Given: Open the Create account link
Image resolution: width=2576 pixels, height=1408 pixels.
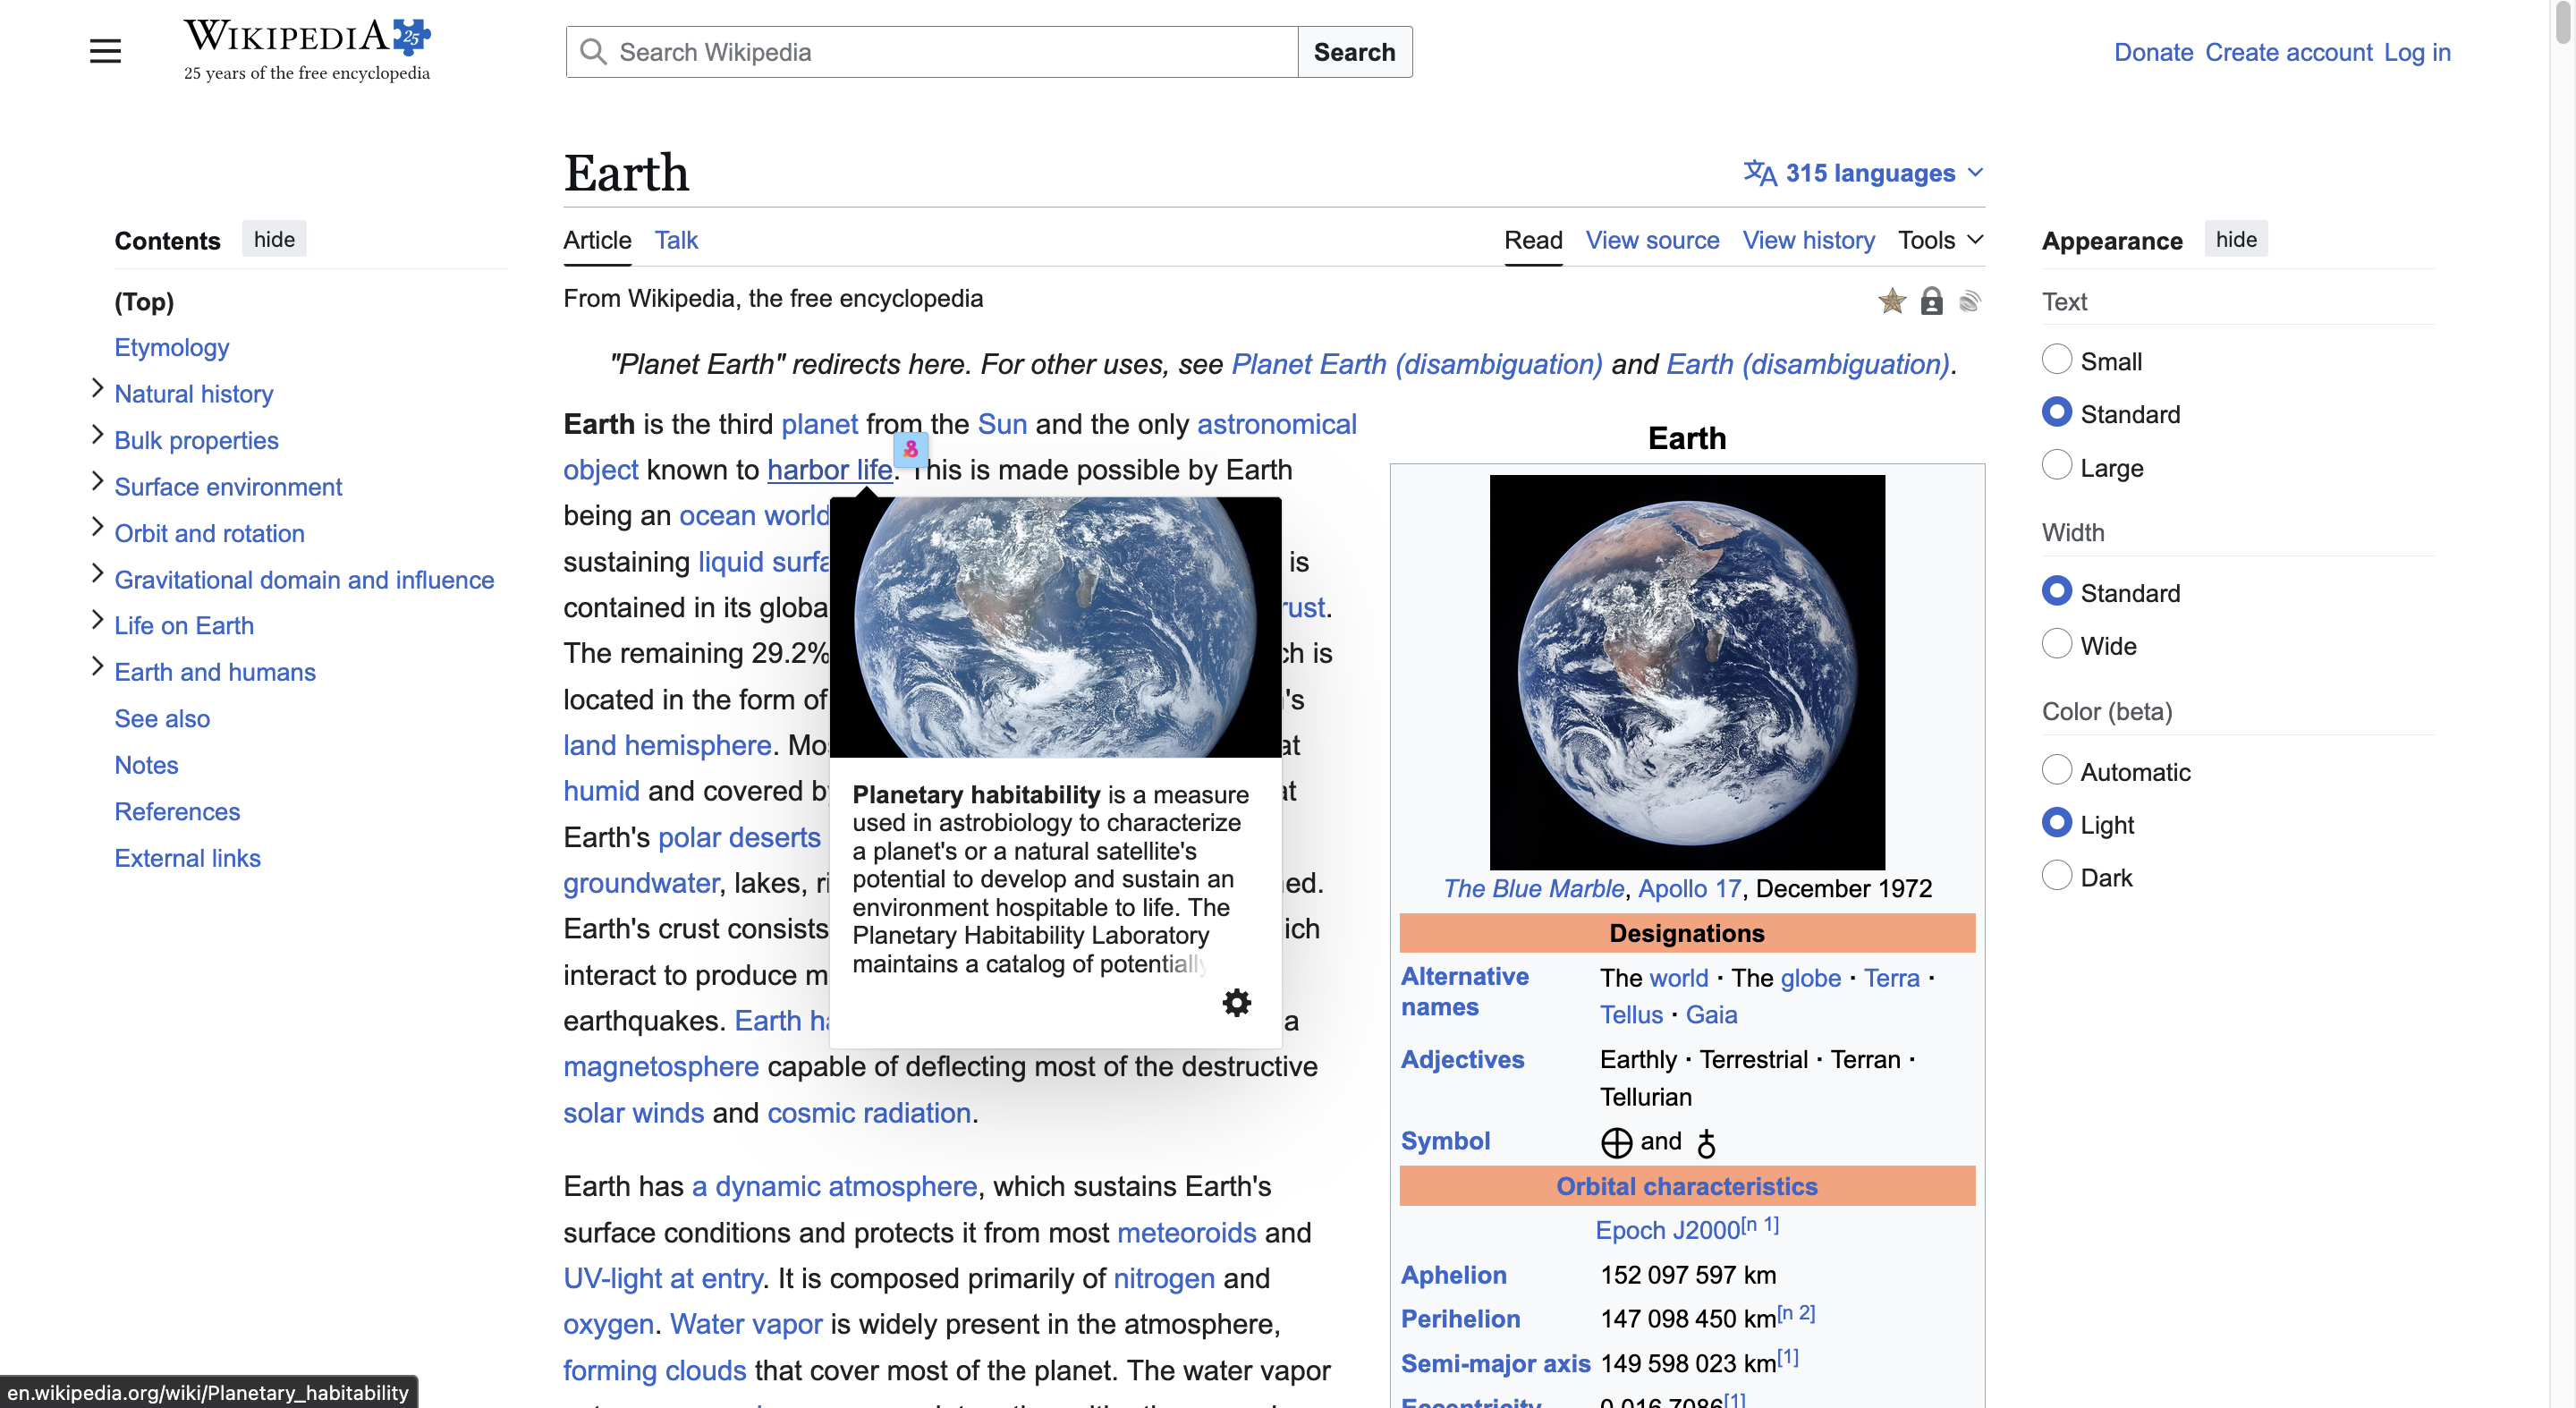Looking at the screenshot, I should pyautogui.click(x=2288, y=52).
